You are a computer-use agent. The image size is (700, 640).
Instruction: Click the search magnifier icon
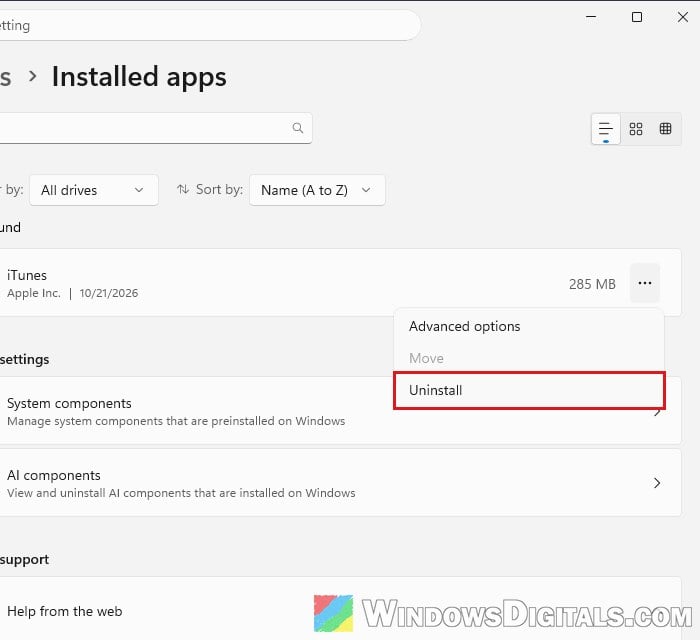pos(298,128)
